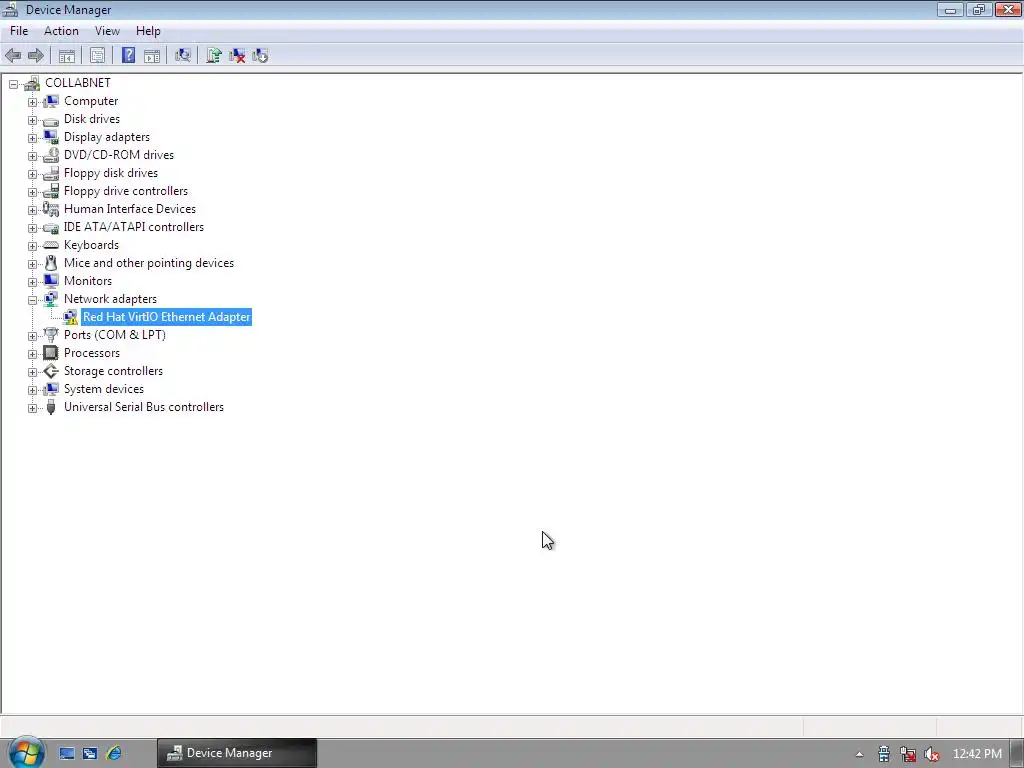Click the Forward arrow toolbar icon

pyautogui.click(x=36, y=56)
